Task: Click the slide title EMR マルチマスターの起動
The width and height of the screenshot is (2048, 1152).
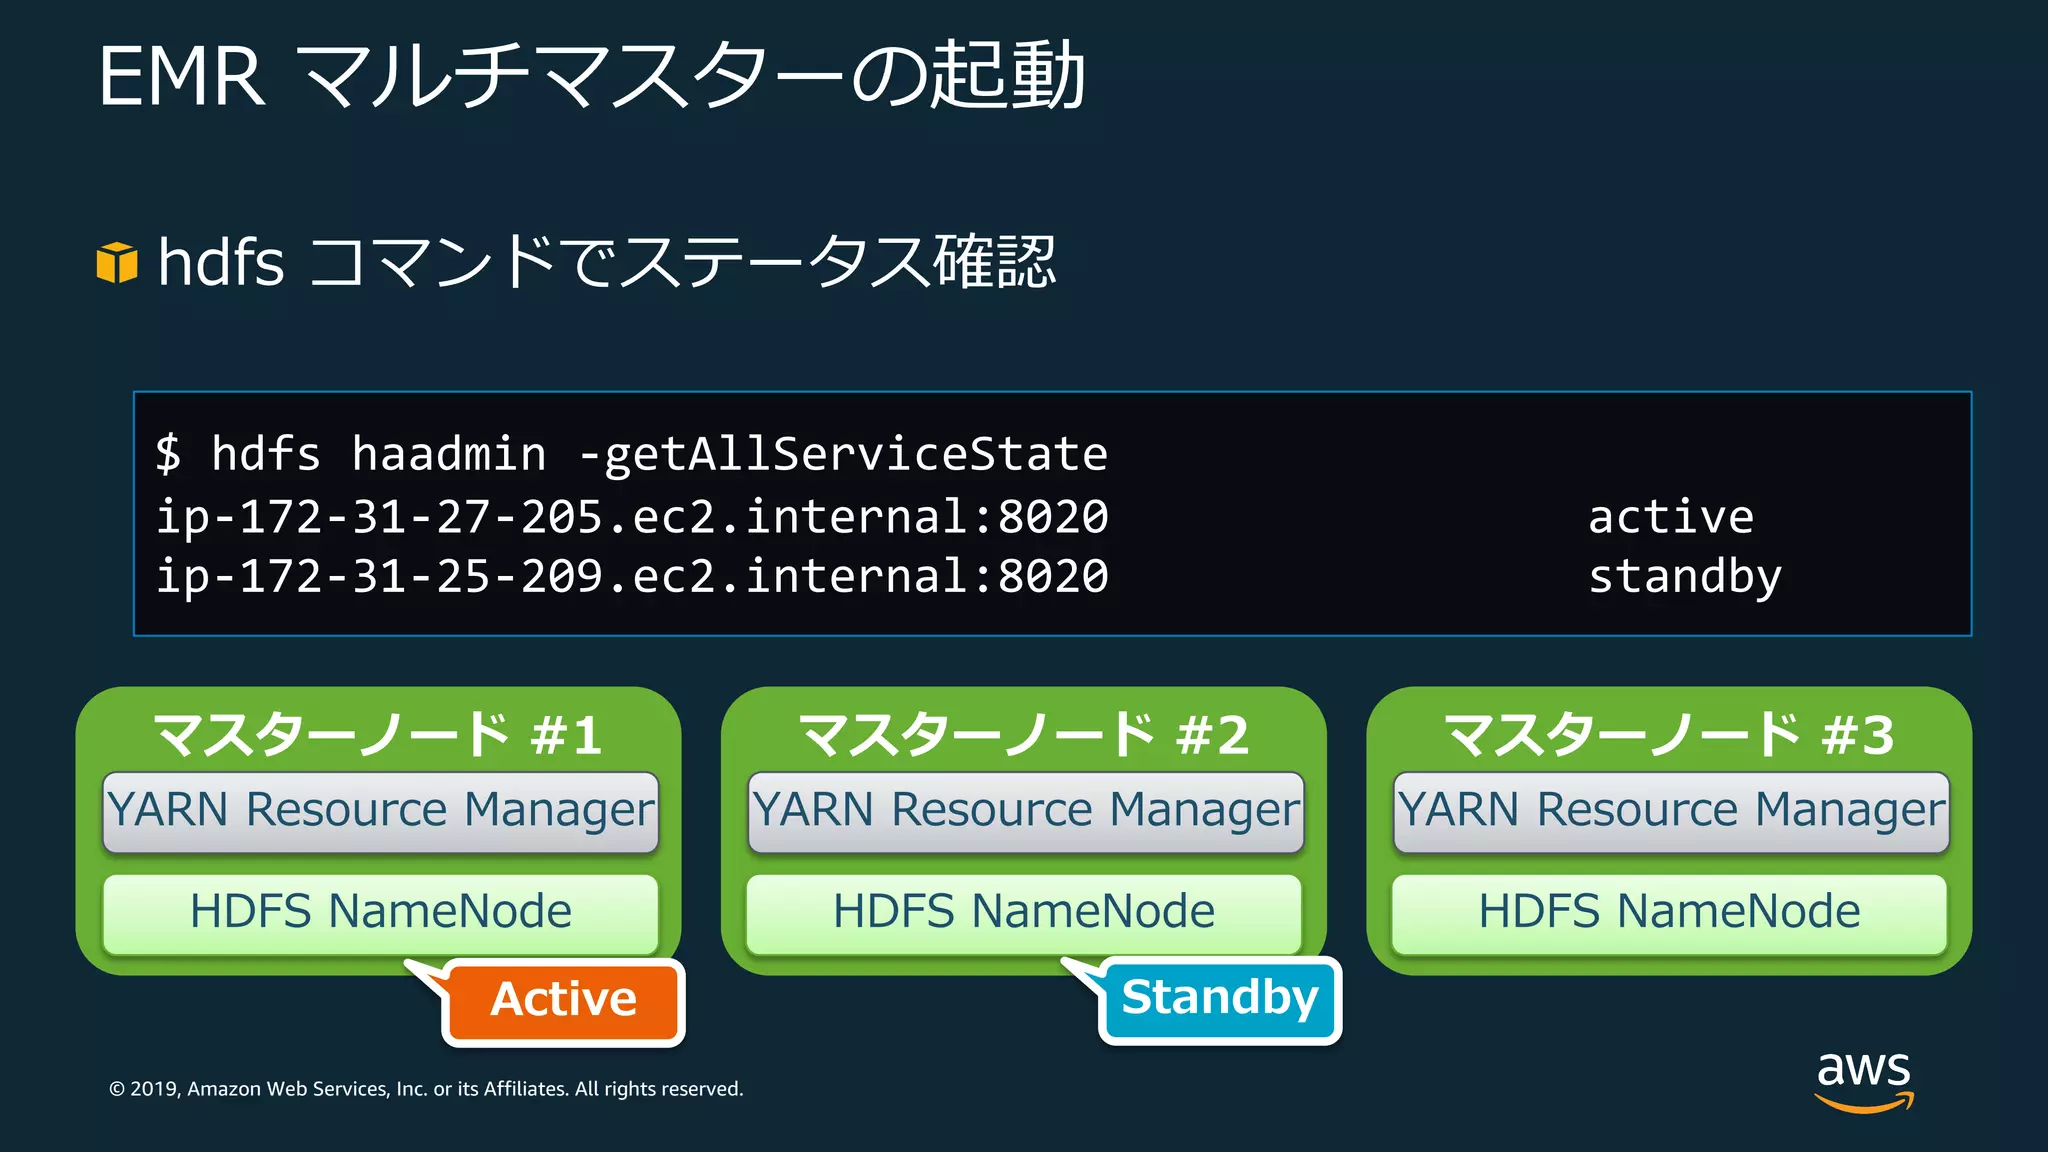Action: 591,75
